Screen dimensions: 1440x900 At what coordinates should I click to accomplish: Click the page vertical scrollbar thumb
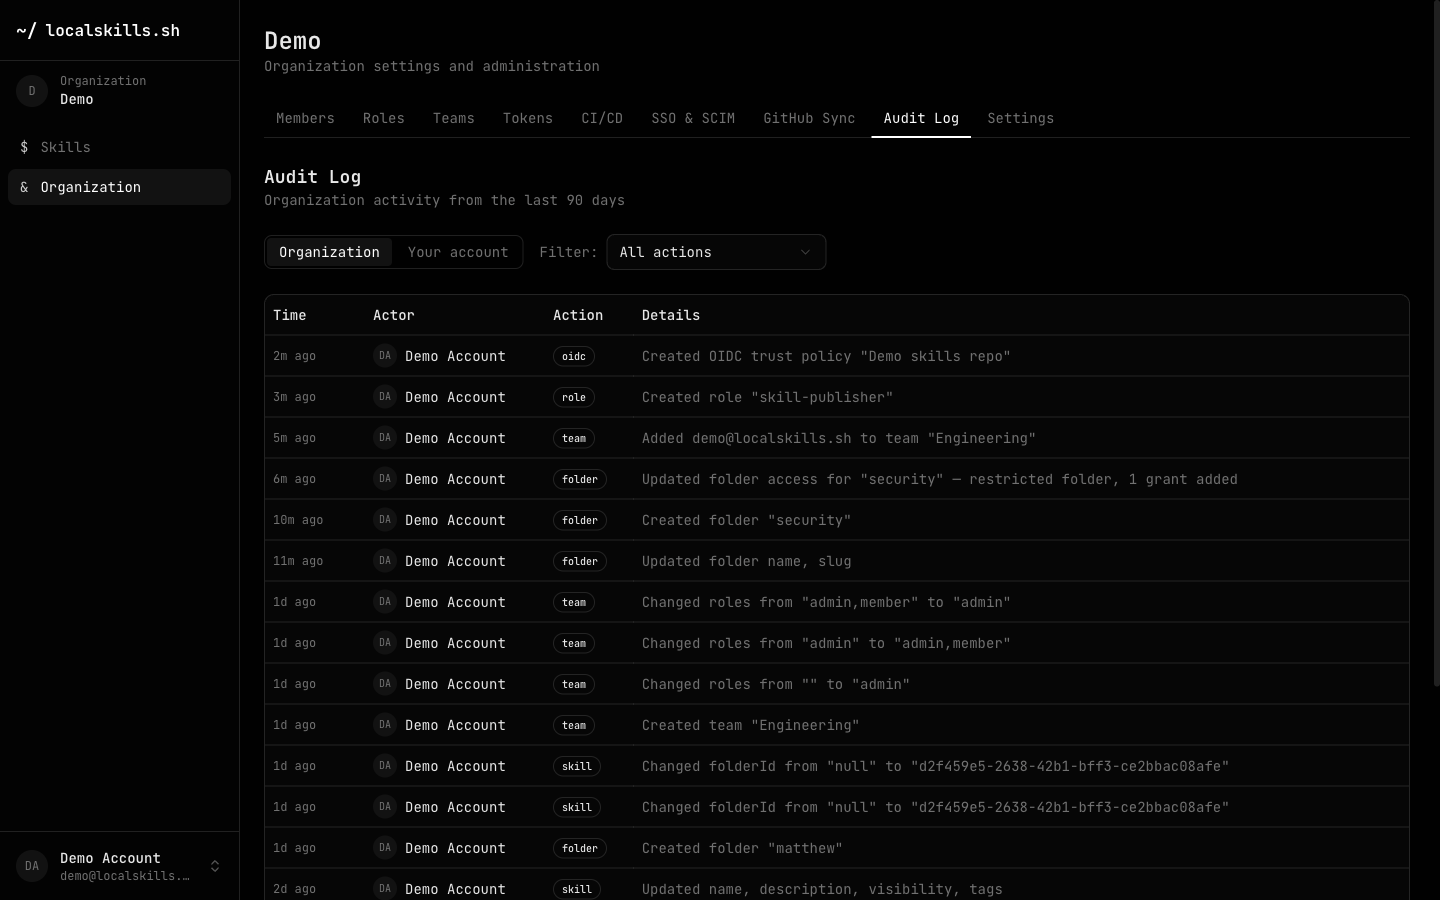pos(1436,345)
